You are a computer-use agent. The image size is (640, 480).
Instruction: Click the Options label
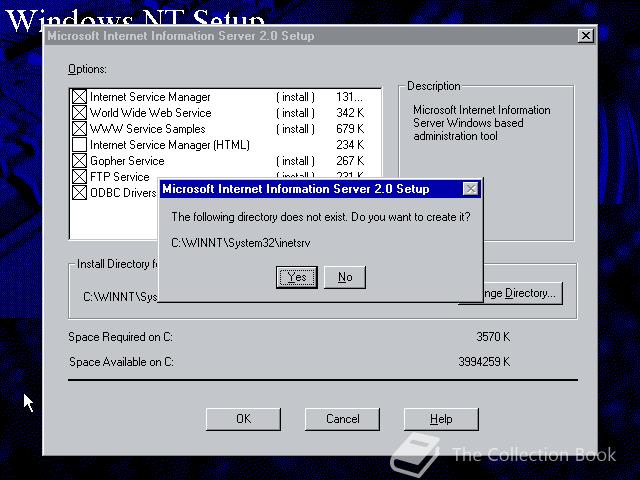[x=87, y=69]
